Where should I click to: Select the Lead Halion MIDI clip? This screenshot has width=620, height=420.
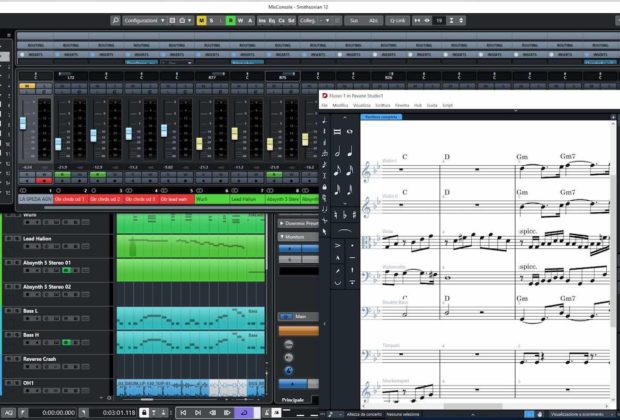[x=191, y=246]
